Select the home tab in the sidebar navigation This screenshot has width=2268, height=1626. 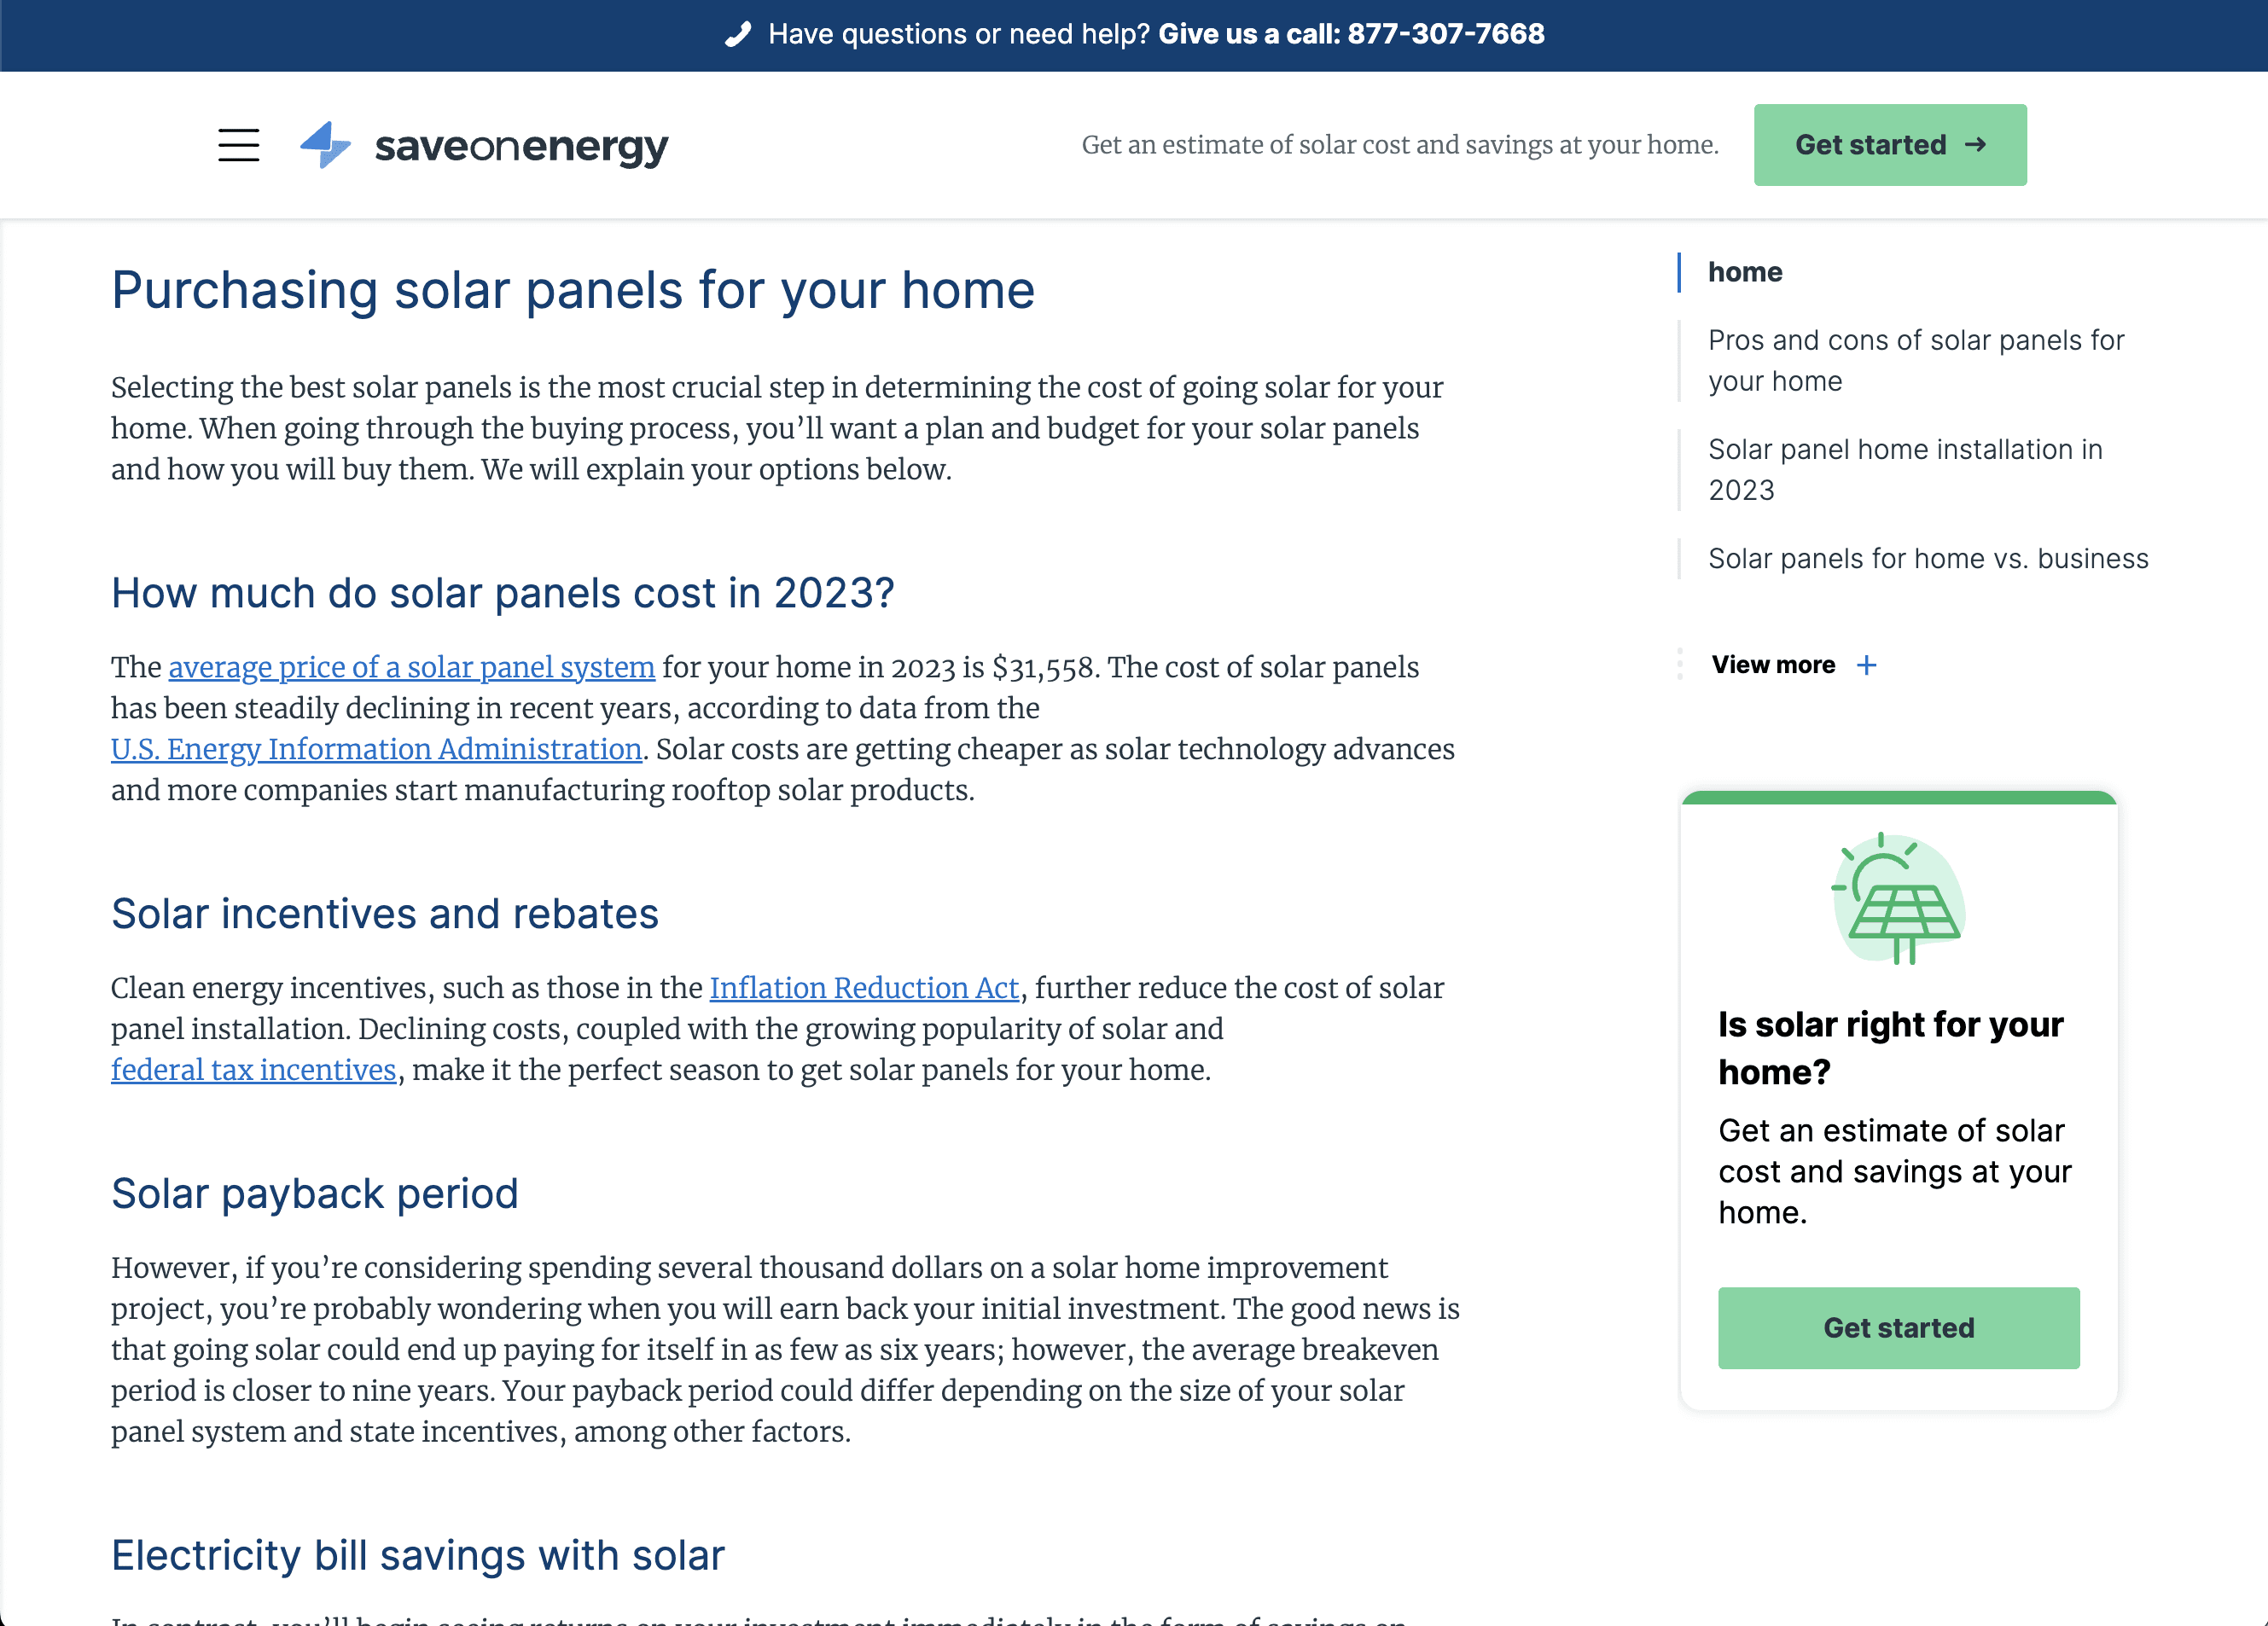point(1744,271)
